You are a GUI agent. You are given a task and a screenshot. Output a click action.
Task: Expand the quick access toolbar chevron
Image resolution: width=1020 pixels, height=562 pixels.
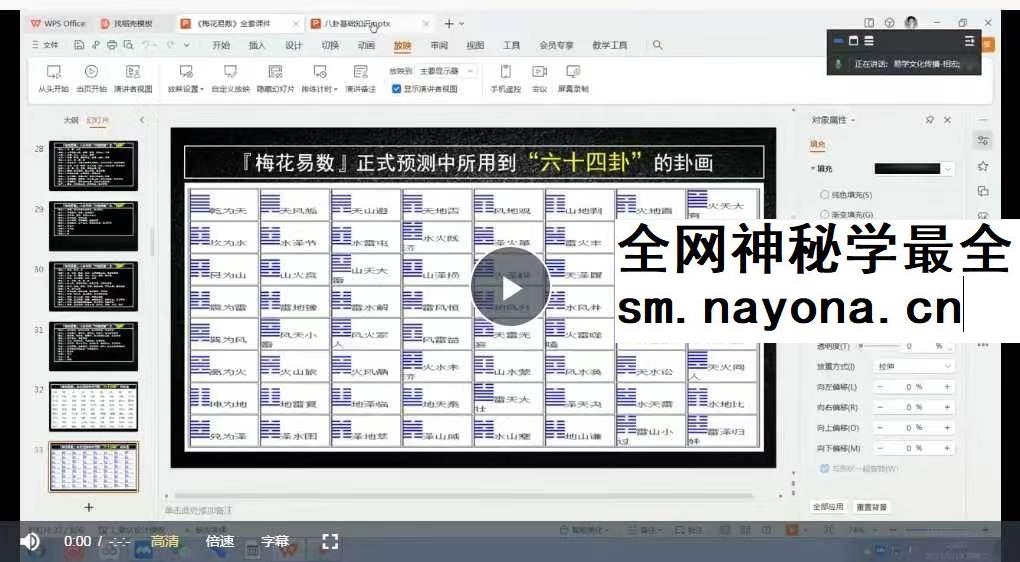pos(187,45)
